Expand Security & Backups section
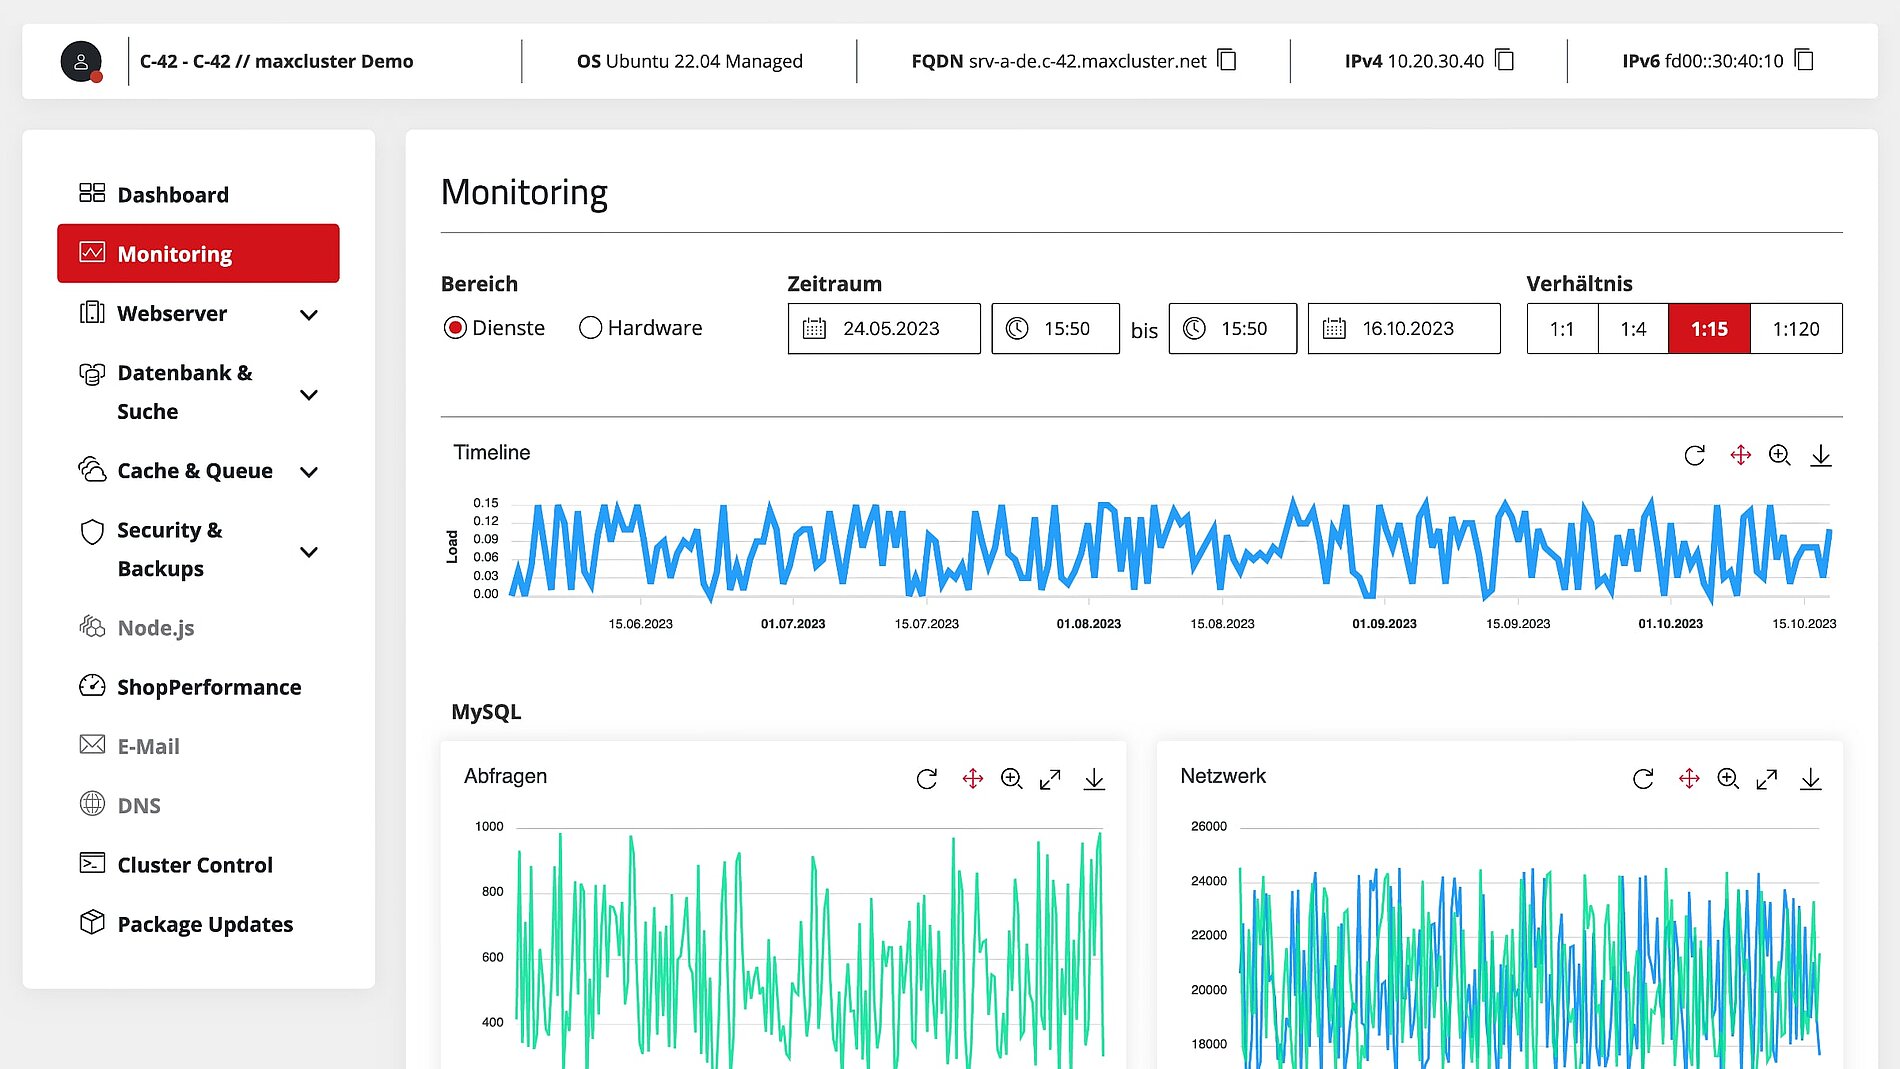 [309, 551]
